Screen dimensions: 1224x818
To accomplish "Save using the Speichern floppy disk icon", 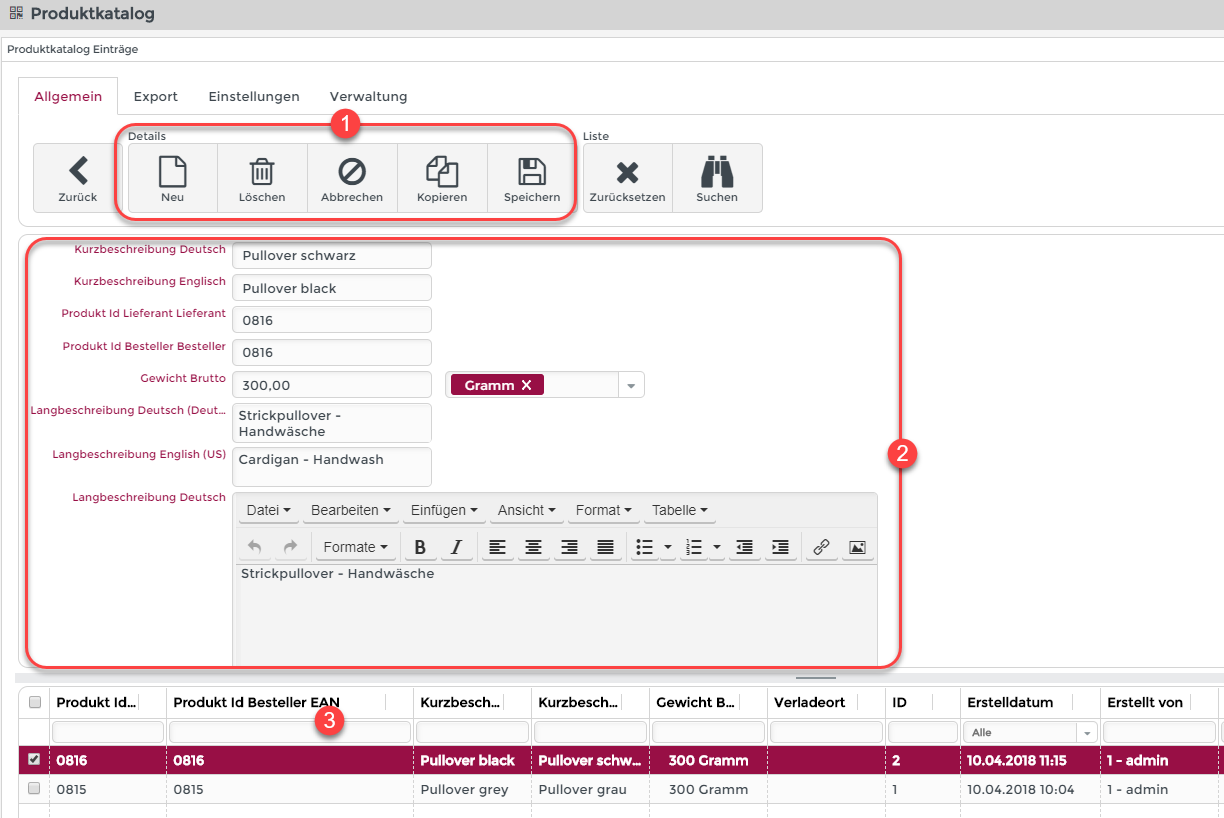I will pyautogui.click(x=532, y=172).
